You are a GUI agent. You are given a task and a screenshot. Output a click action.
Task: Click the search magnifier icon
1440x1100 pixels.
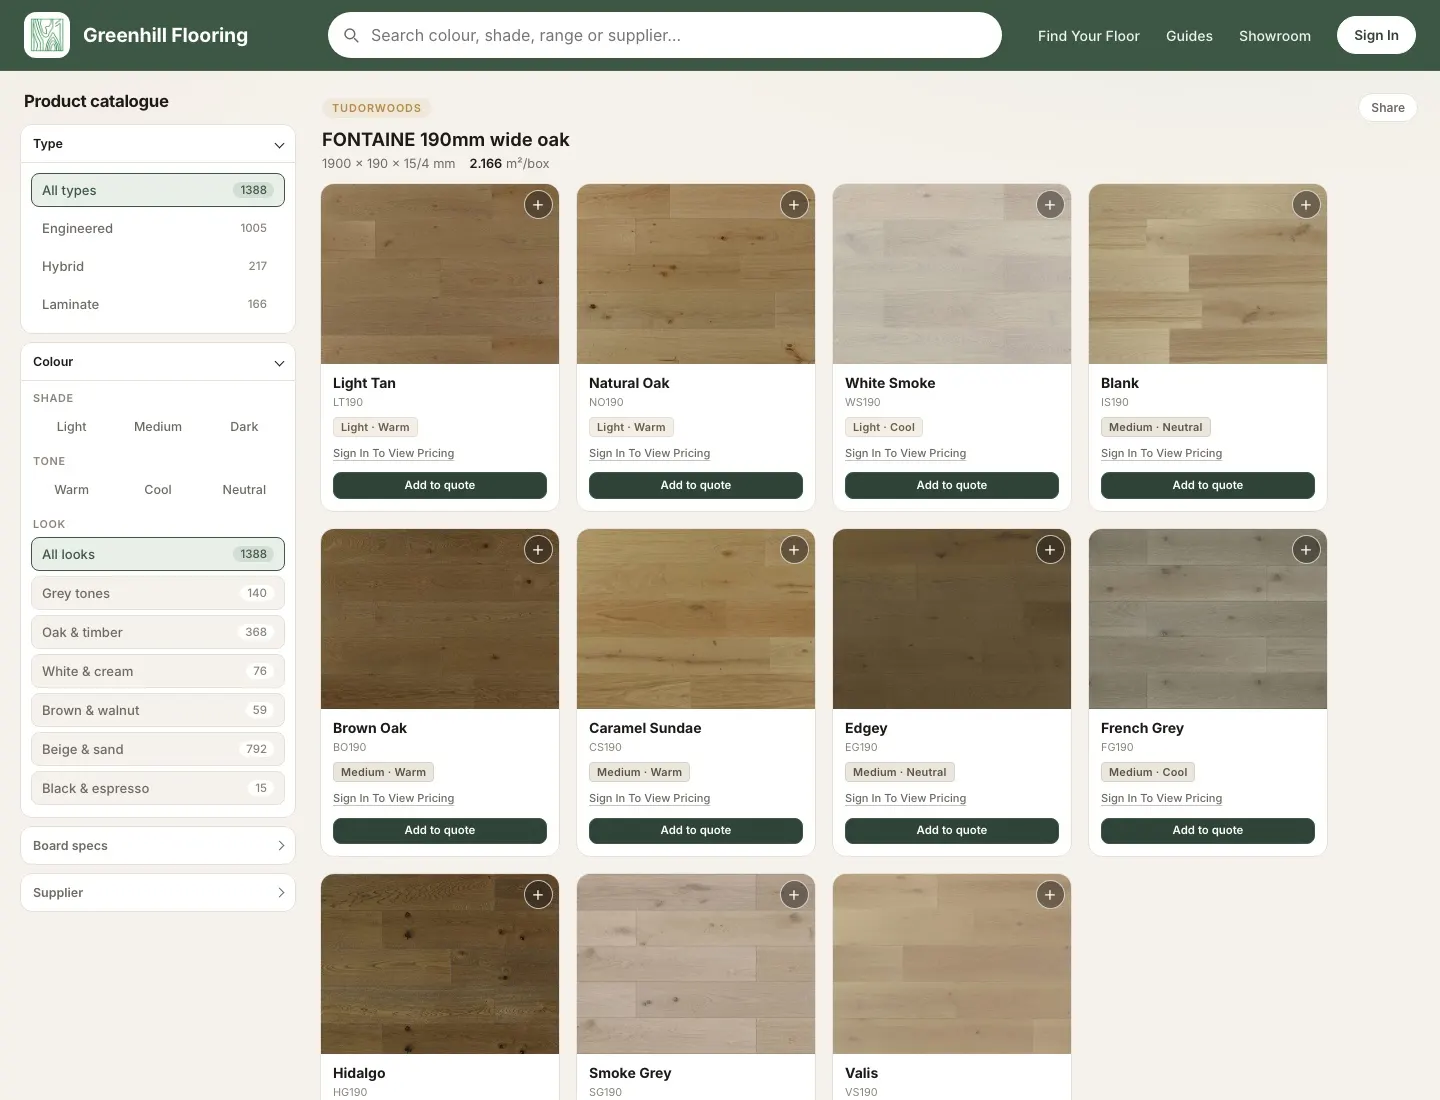(x=351, y=35)
